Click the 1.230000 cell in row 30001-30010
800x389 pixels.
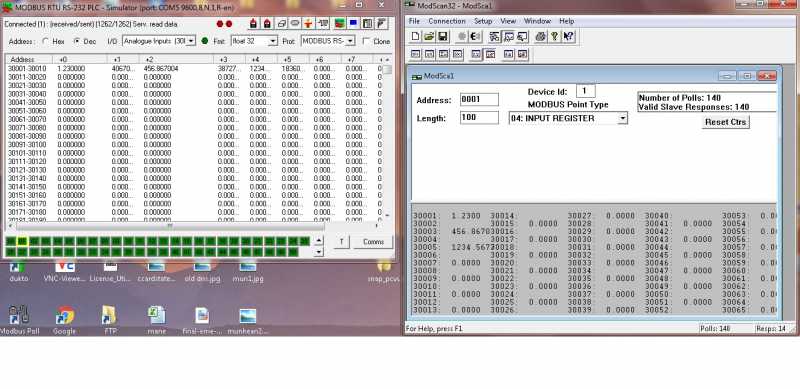pos(71,68)
